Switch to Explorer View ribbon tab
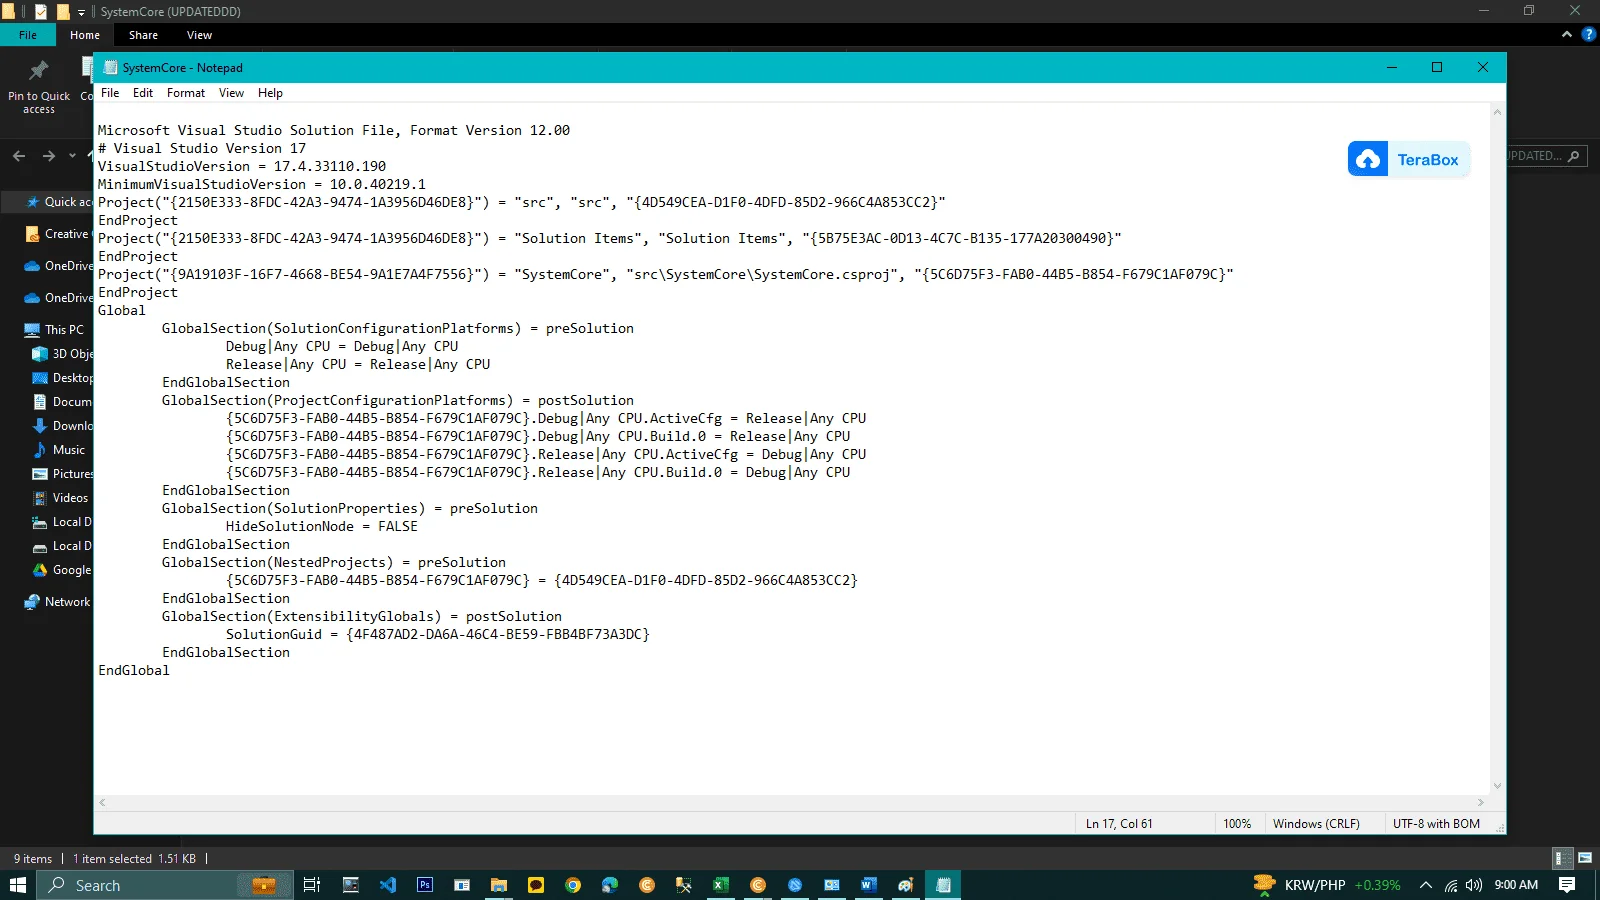The width and height of the screenshot is (1600, 900). 199,35
